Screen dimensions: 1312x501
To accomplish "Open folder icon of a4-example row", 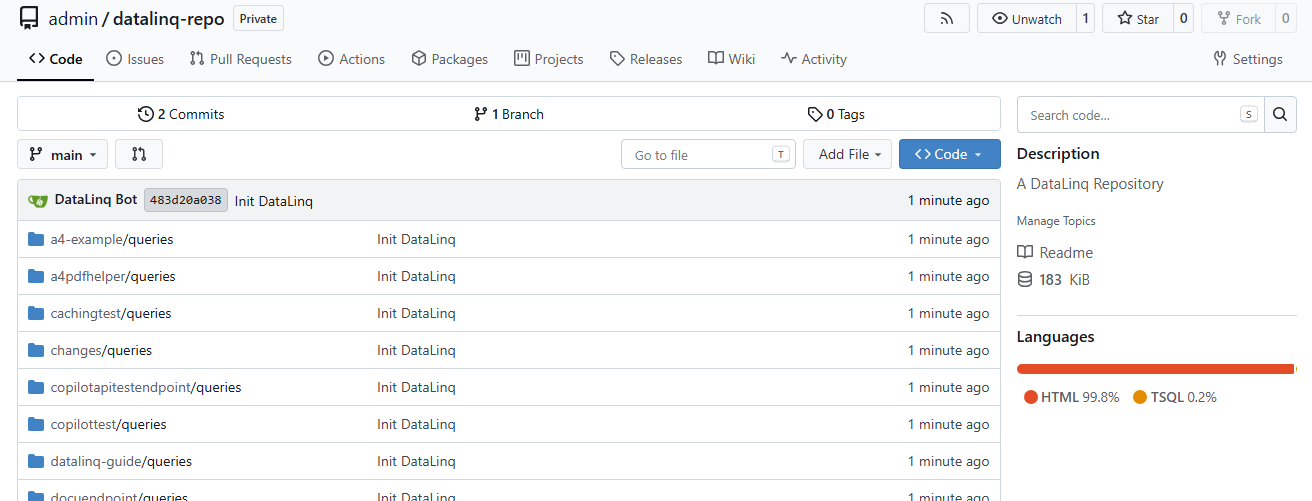I will pyautogui.click(x=37, y=239).
